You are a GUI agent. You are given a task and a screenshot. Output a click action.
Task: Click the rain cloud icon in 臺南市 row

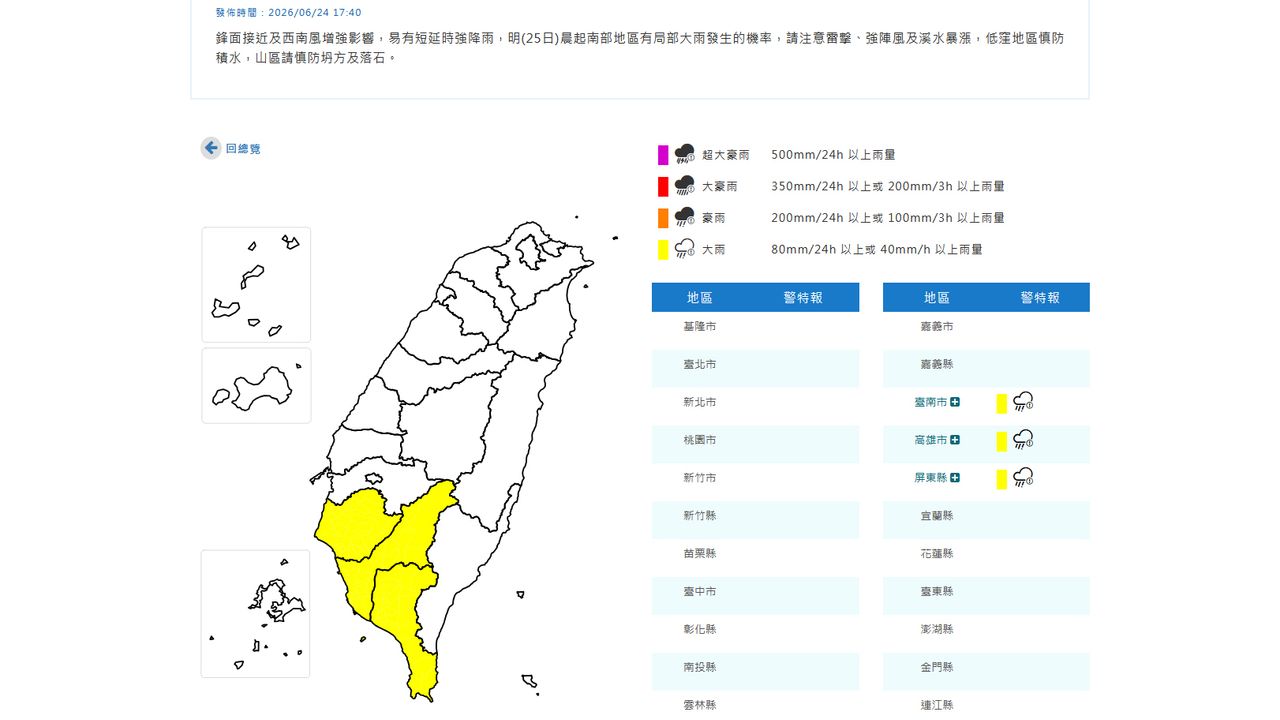pos(1022,402)
